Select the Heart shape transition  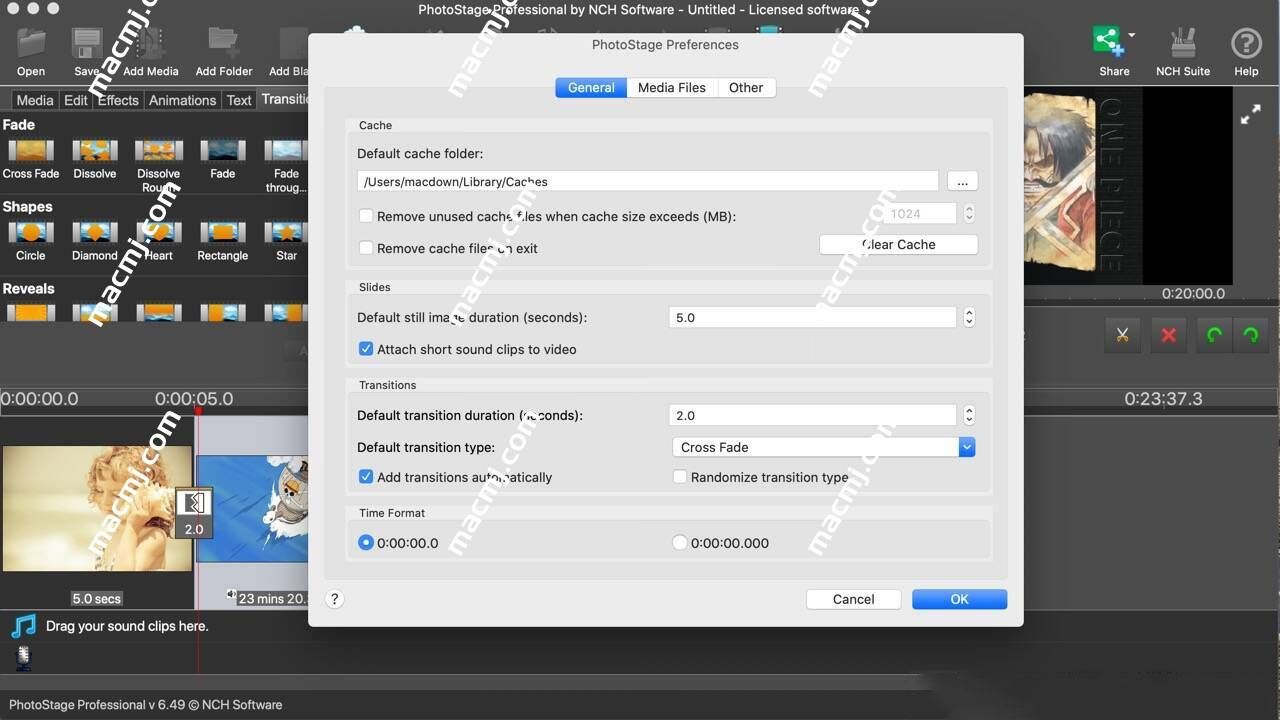pos(159,233)
